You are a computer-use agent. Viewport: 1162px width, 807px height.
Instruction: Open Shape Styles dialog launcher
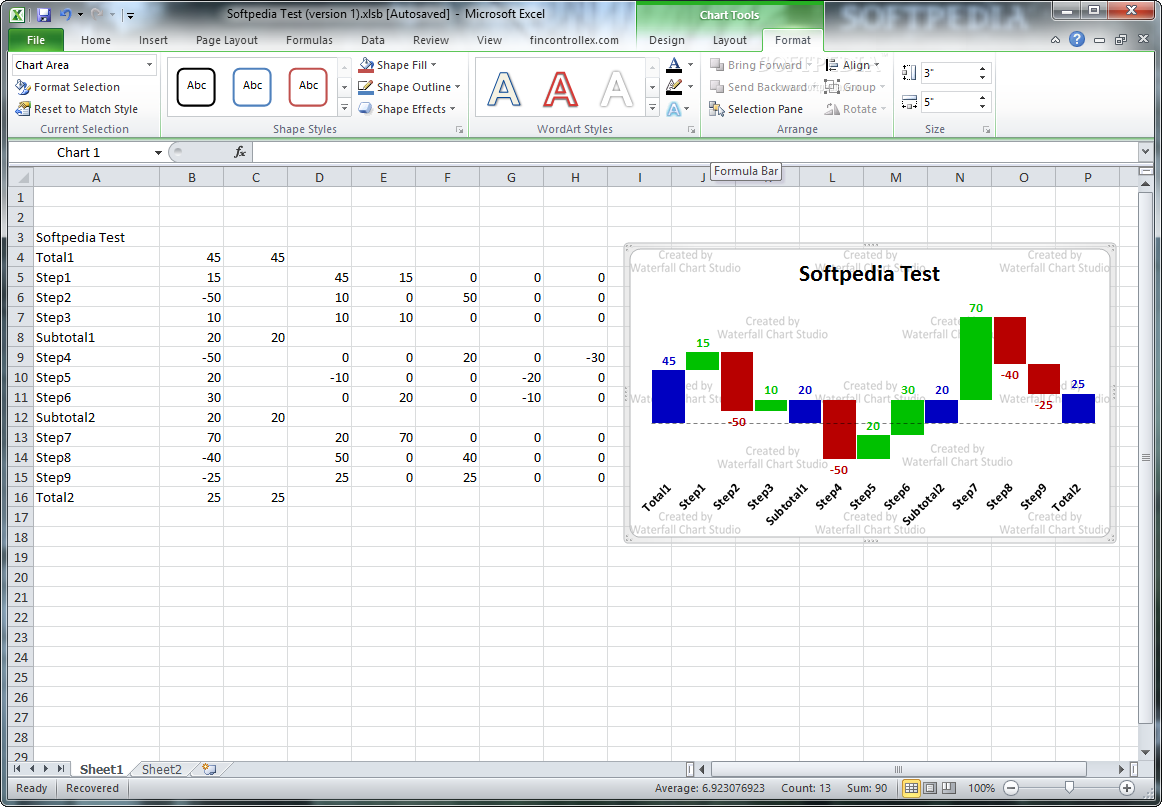[459, 130]
